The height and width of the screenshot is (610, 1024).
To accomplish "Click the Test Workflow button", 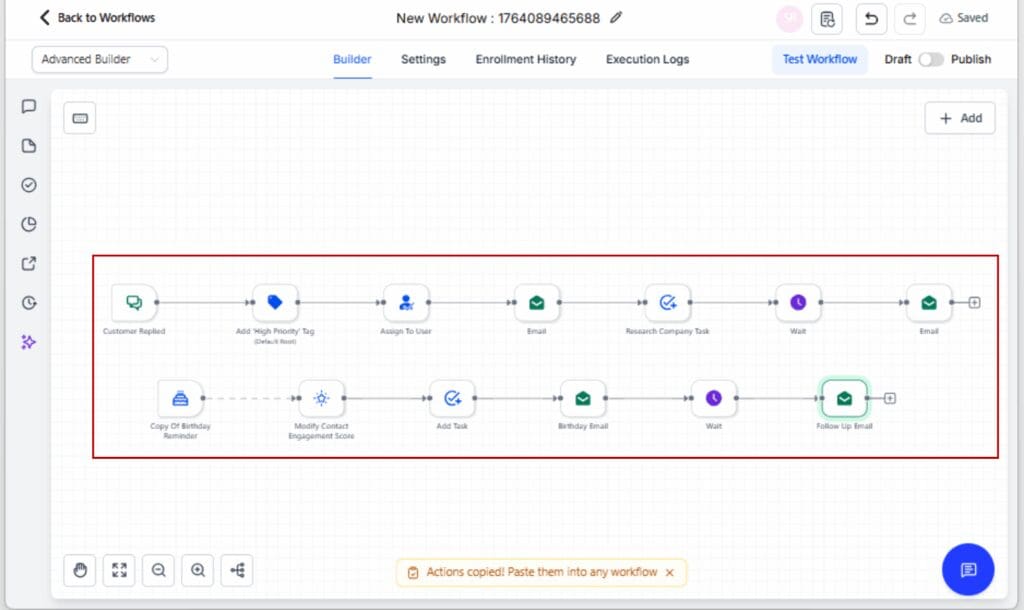I will pyautogui.click(x=819, y=59).
